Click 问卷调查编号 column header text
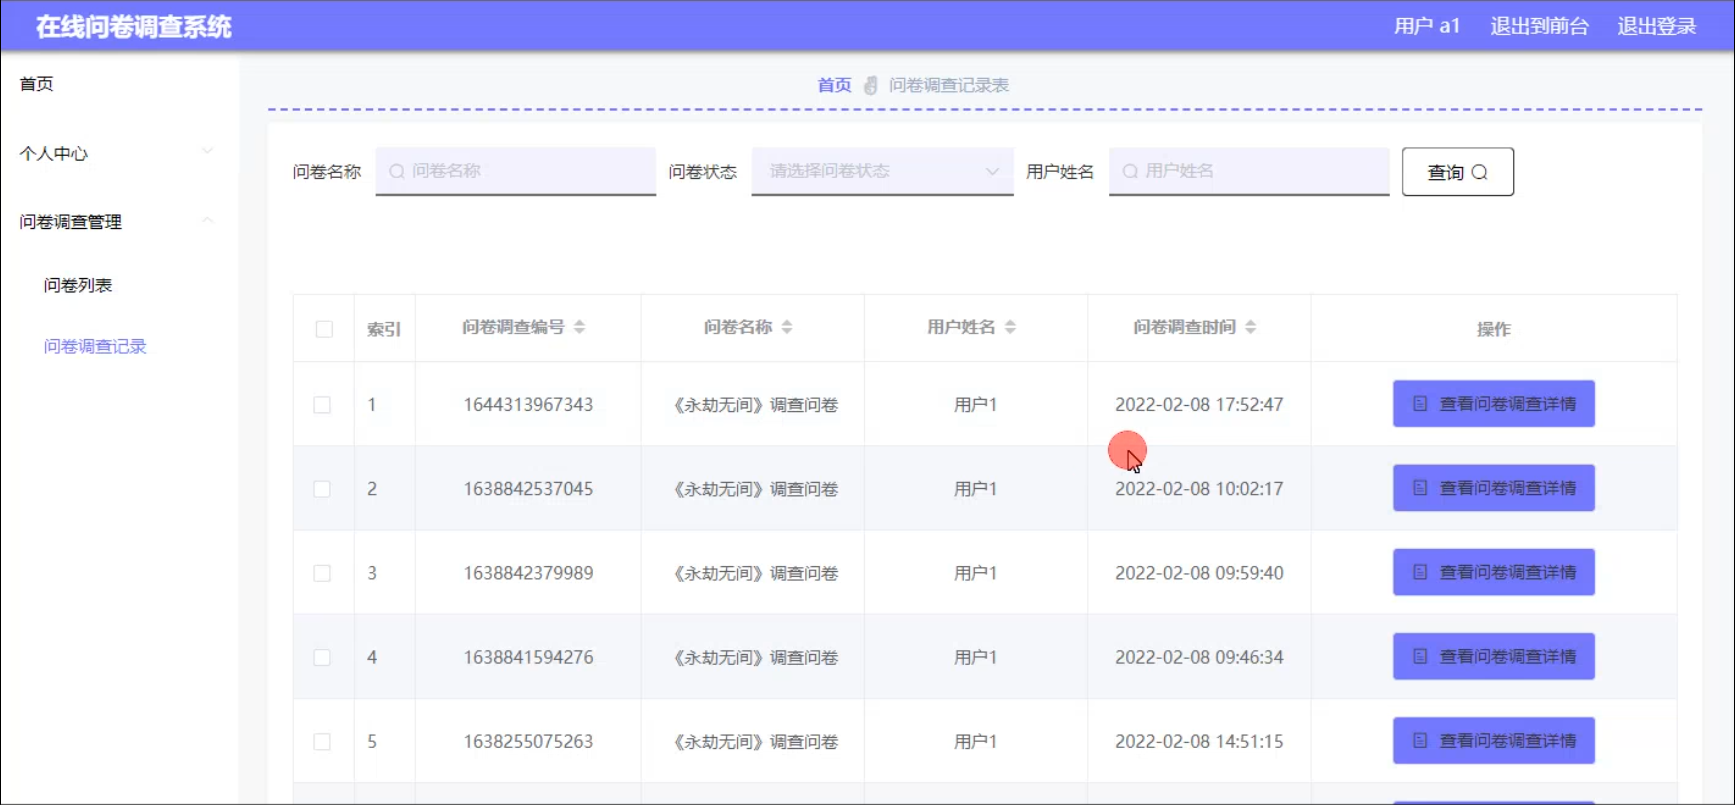 (513, 327)
